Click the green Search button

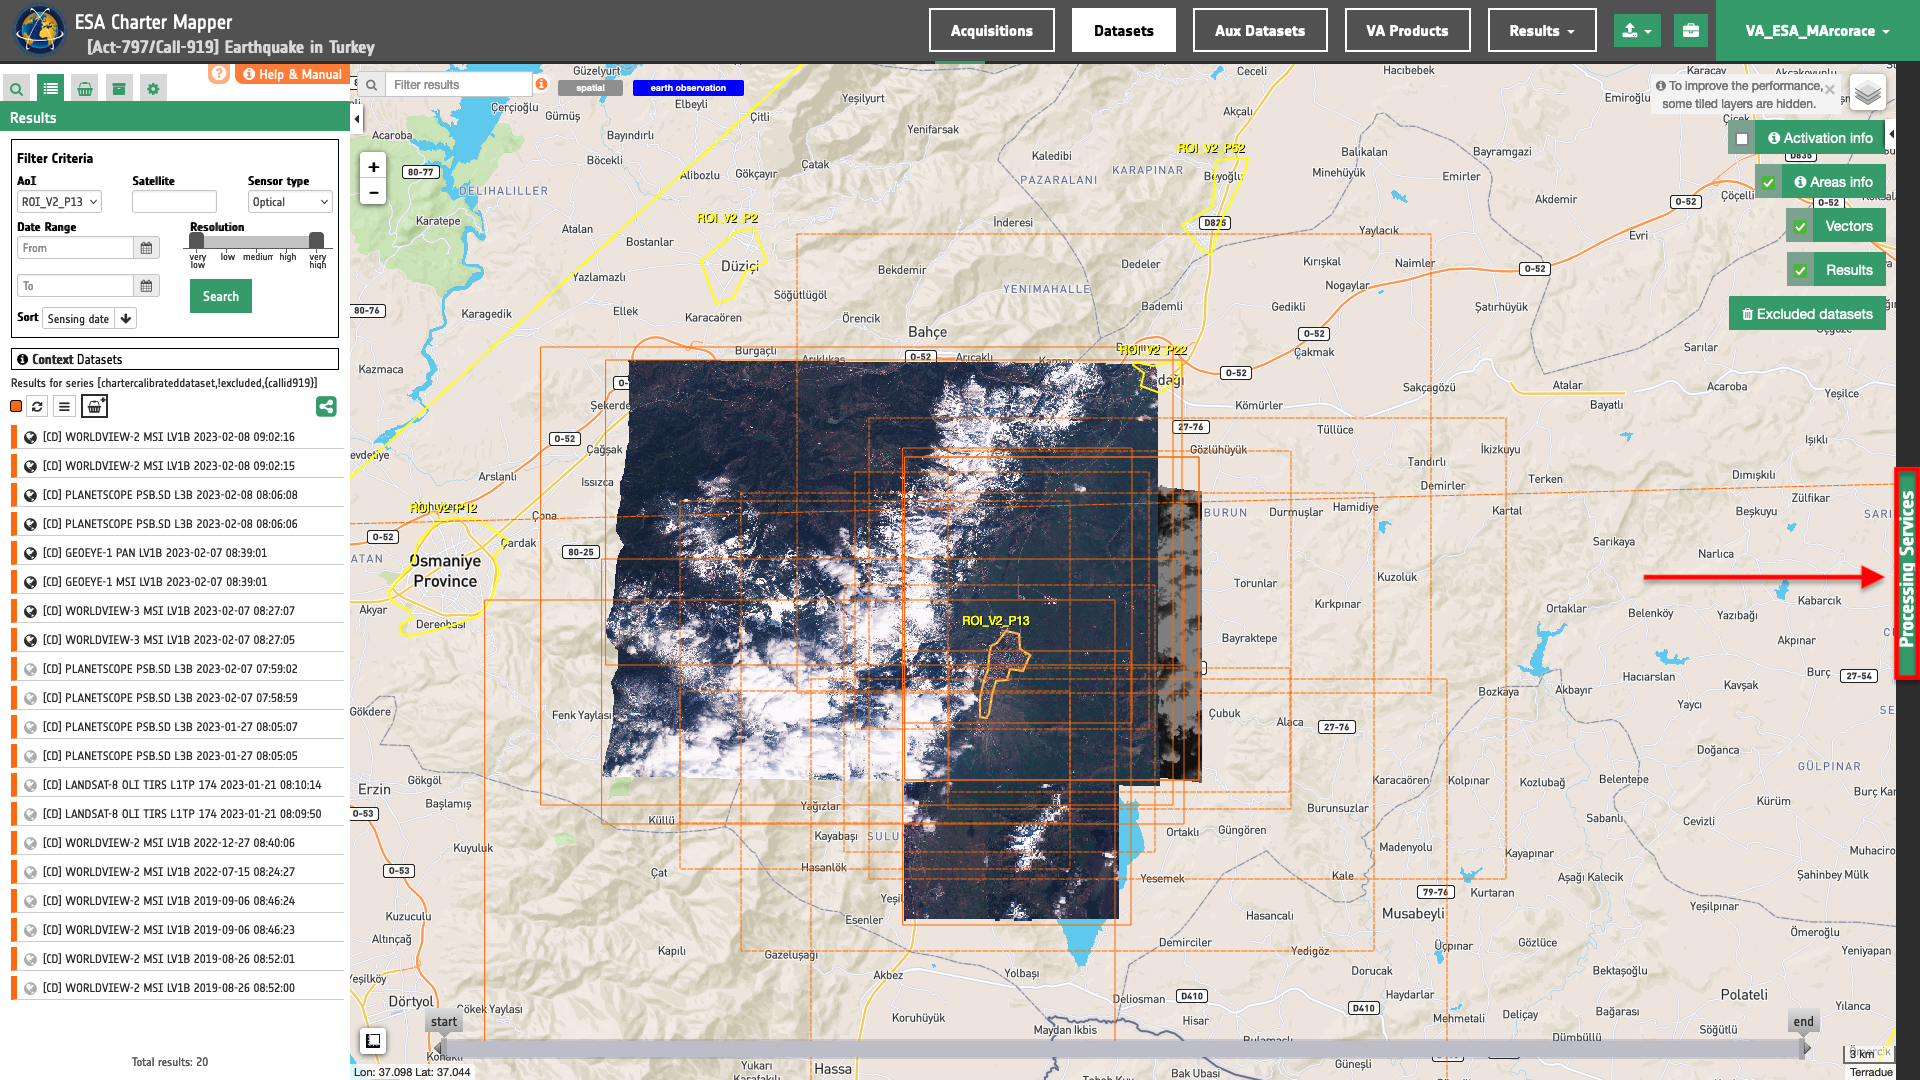221,296
